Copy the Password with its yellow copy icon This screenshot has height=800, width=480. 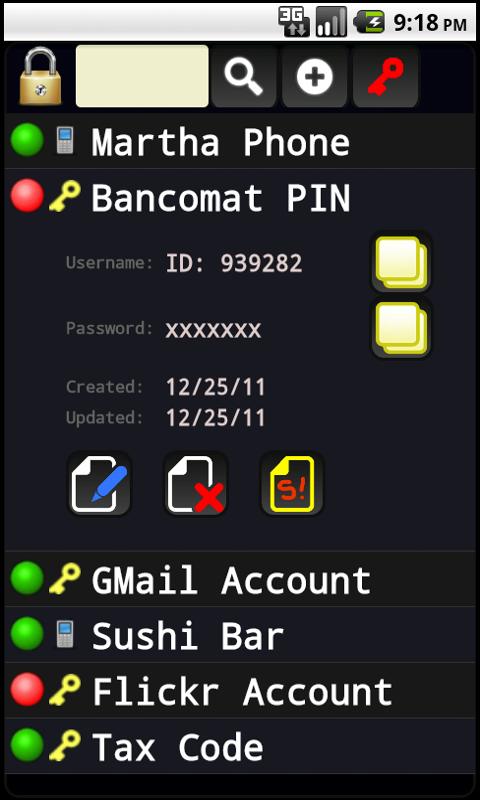(401, 329)
